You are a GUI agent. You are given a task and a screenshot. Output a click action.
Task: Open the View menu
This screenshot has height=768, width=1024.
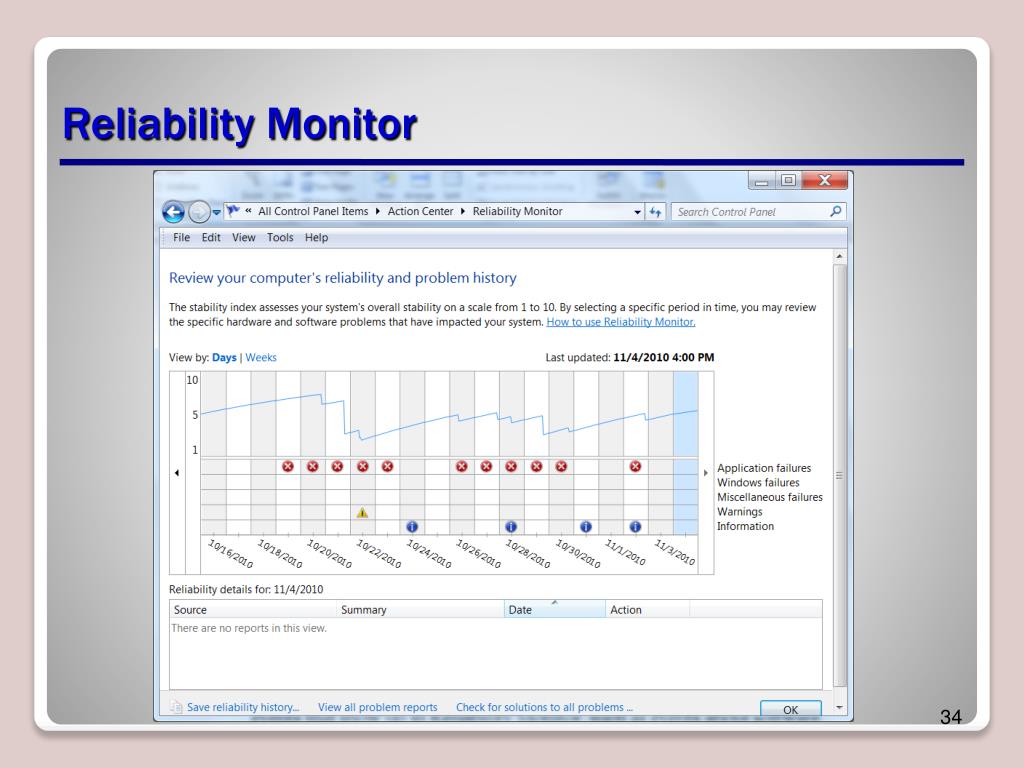pos(243,238)
